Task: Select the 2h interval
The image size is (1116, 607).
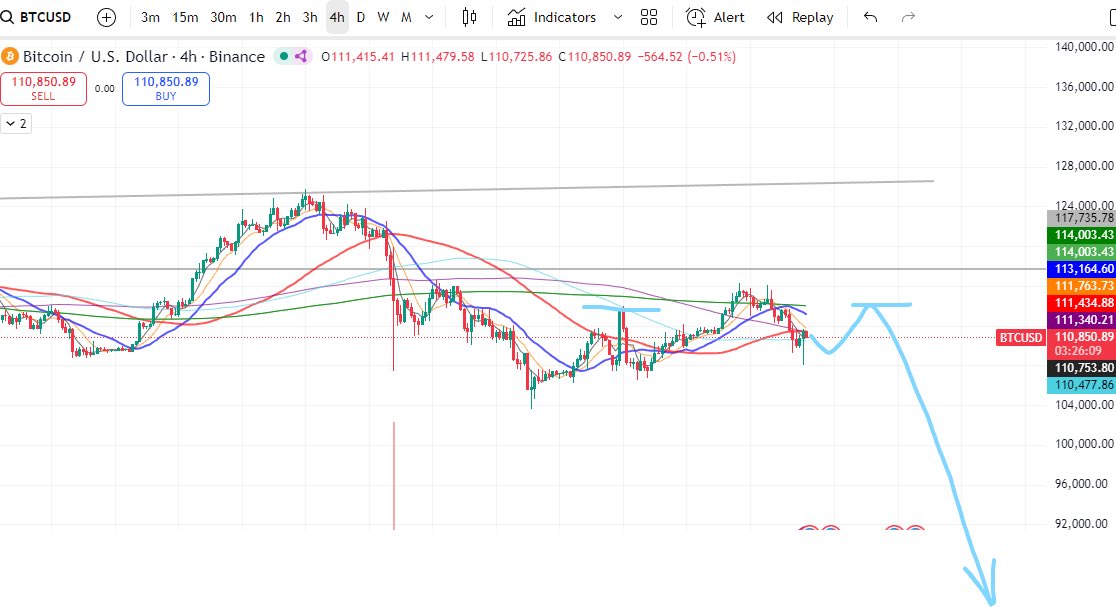Action: tap(283, 17)
